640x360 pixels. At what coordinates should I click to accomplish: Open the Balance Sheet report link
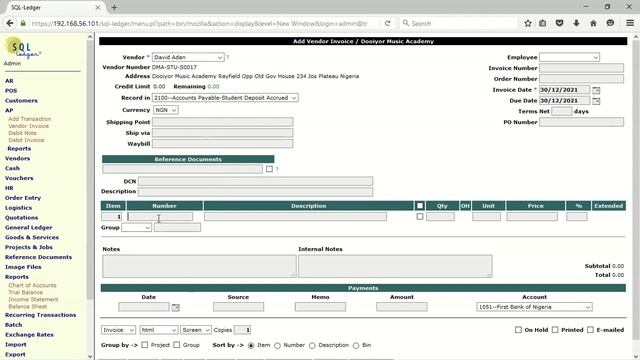pos(28,306)
